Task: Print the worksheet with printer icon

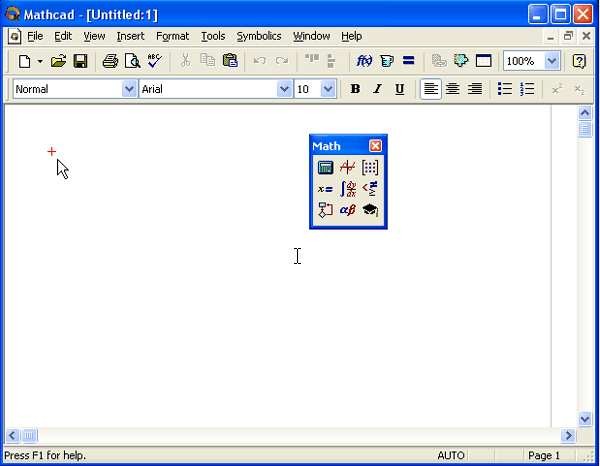Action: pos(110,61)
